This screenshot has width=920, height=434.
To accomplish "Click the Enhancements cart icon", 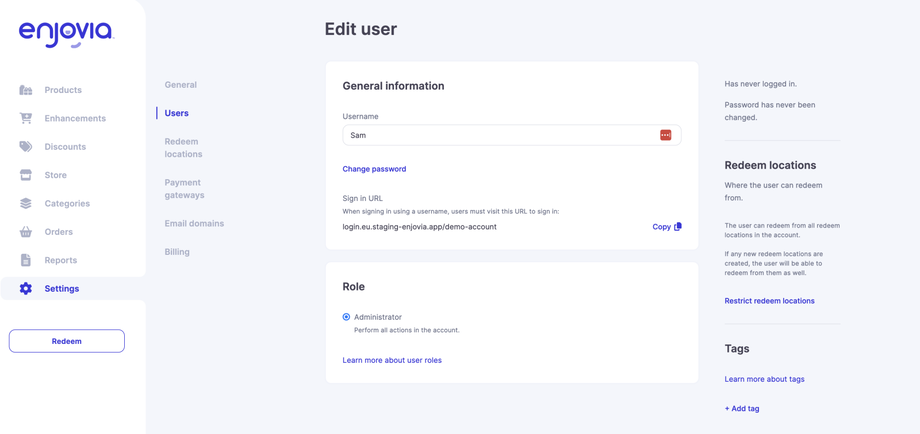I will point(26,118).
